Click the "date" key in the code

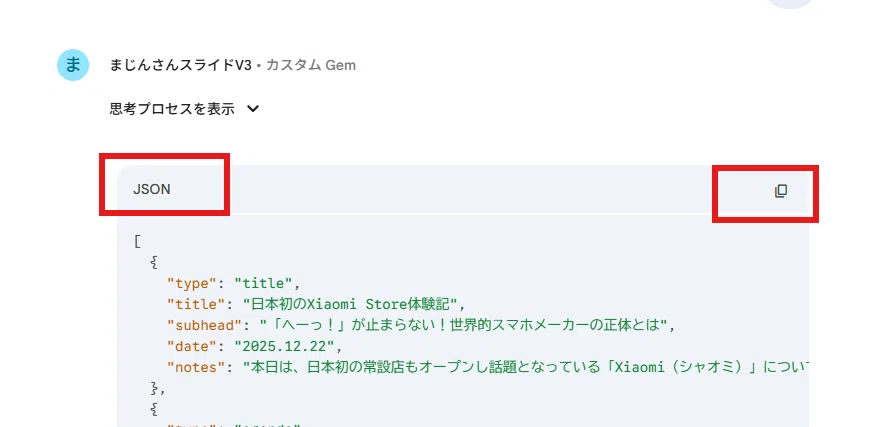pyautogui.click(x=196, y=346)
